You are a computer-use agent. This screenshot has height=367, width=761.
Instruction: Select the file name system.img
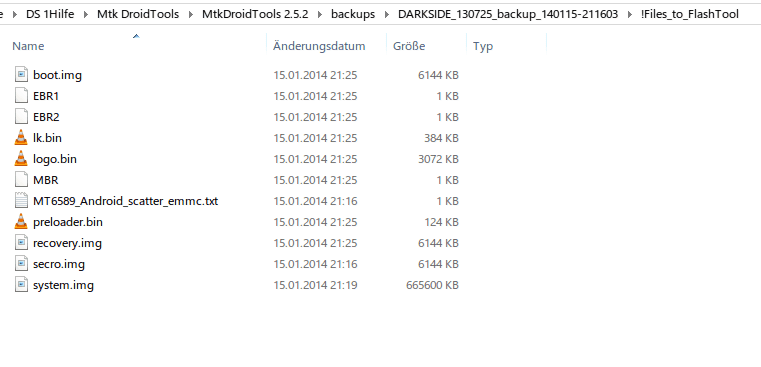(64, 285)
